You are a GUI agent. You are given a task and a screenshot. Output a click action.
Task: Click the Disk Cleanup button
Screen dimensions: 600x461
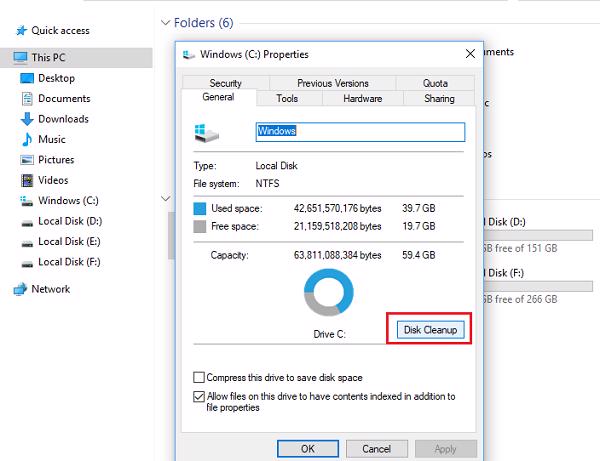[430, 329]
